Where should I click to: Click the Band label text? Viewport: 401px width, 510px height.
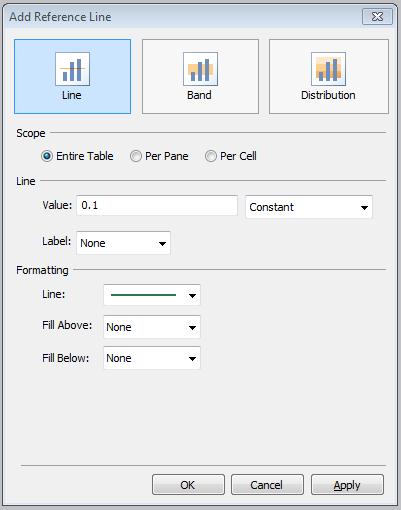pyautogui.click(x=199, y=95)
